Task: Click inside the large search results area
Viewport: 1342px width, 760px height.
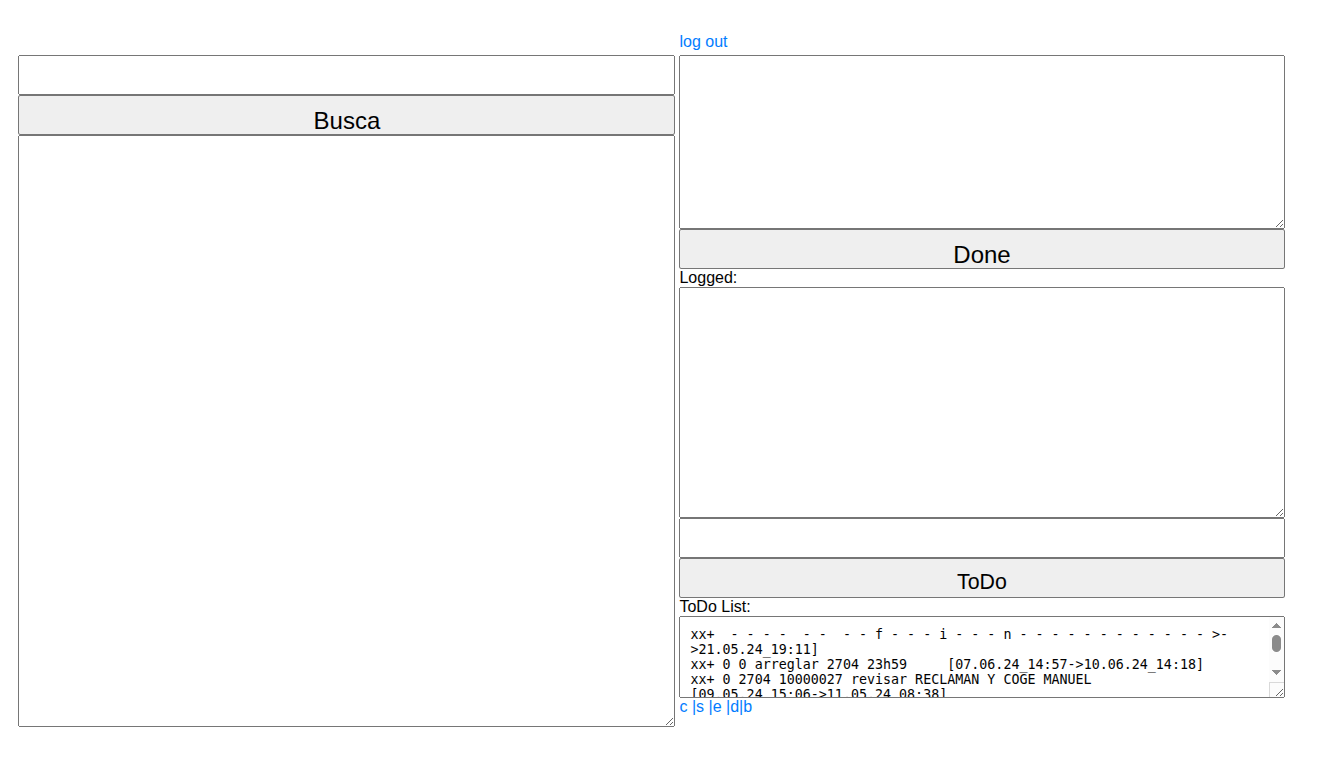Action: (x=346, y=430)
